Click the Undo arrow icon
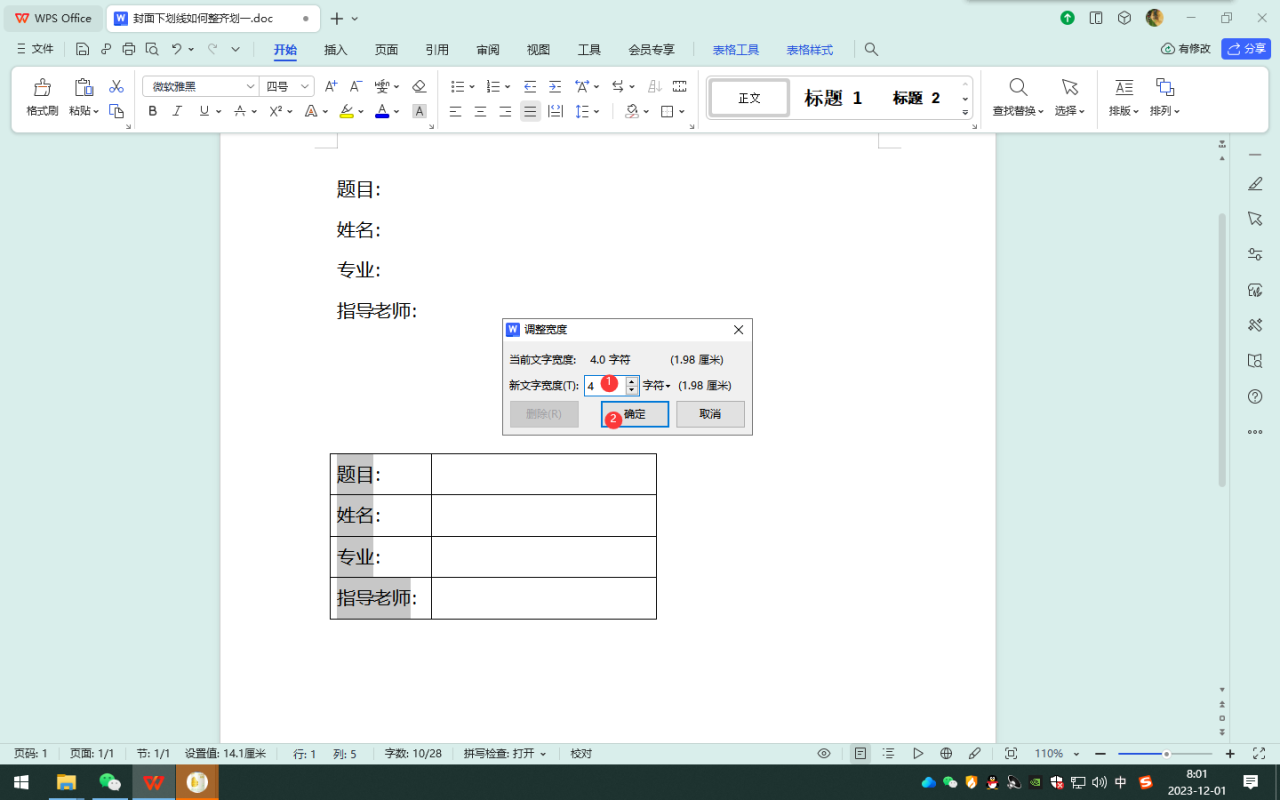1280x800 pixels. point(177,49)
